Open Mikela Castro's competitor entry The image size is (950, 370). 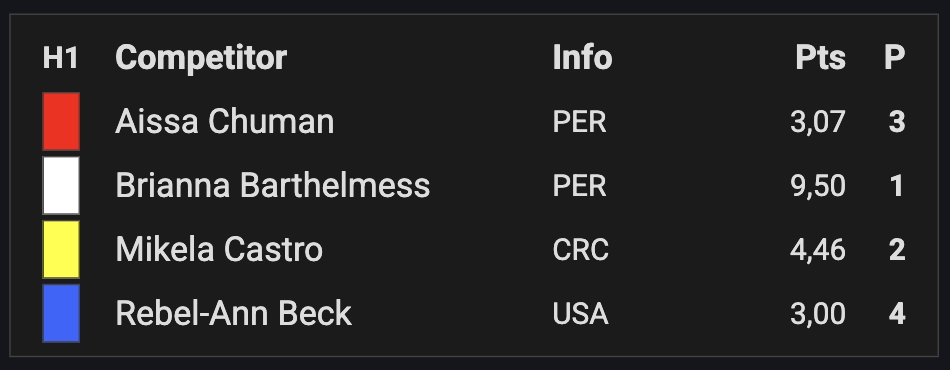click(219, 249)
